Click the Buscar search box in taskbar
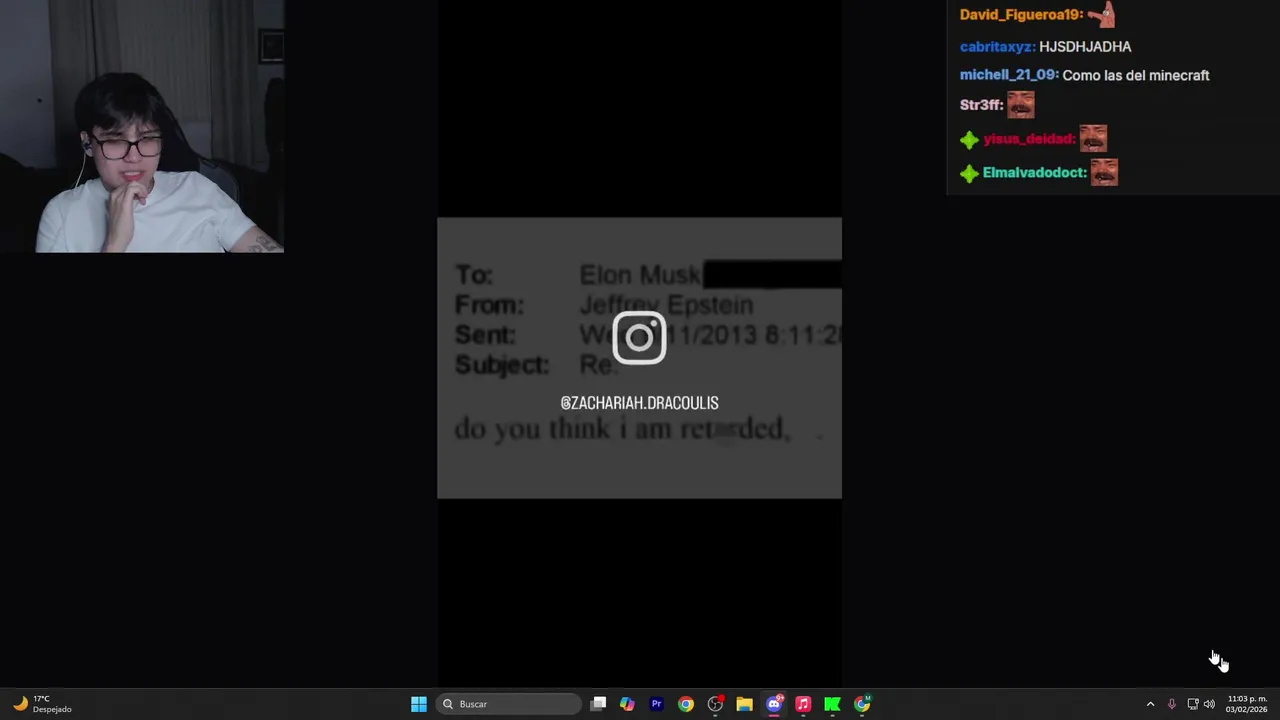 point(509,704)
